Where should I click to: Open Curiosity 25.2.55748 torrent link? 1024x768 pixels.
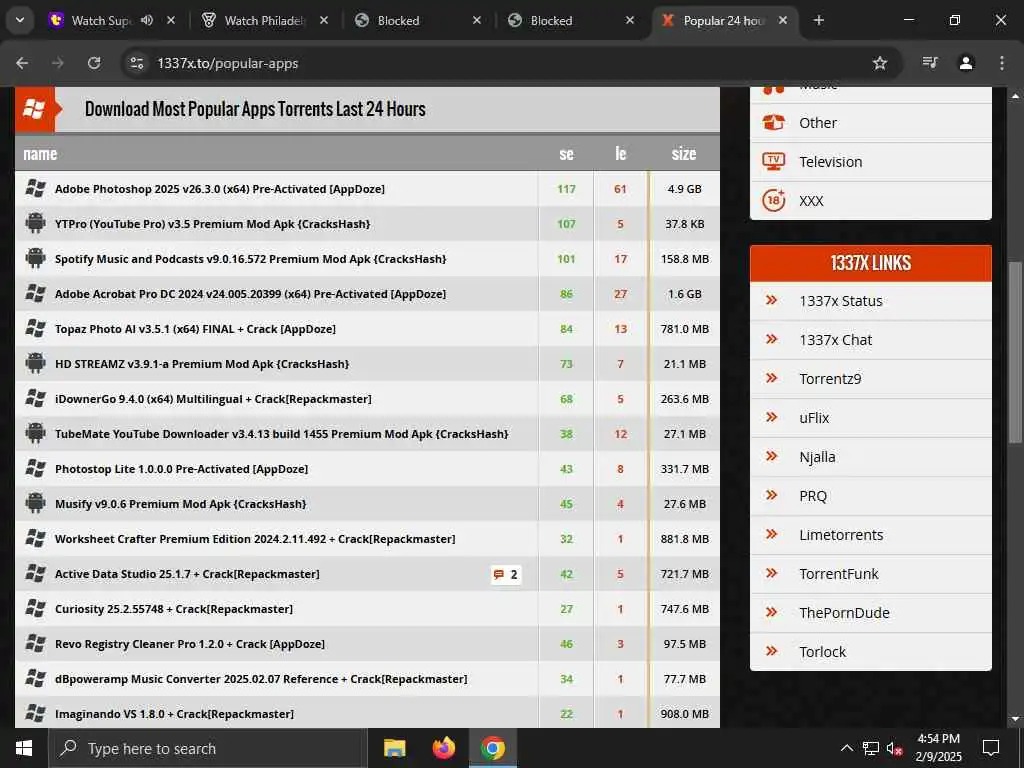click(x=174, y=609)
